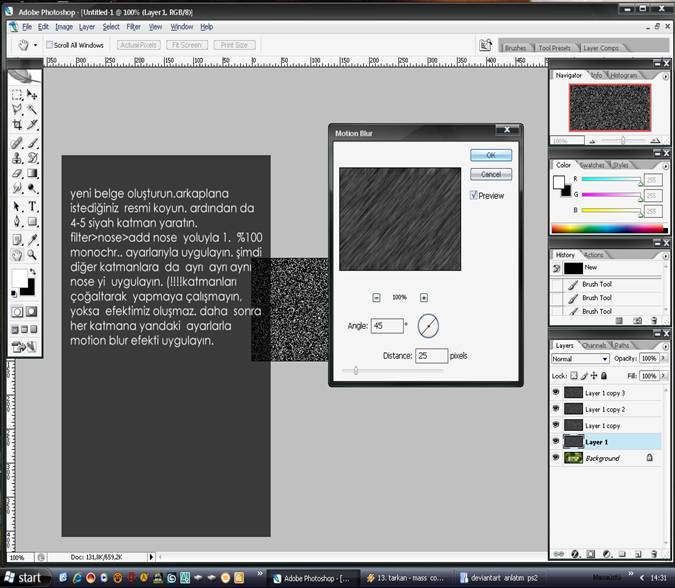Toggle visibility of Layer 1

point(556,442)
